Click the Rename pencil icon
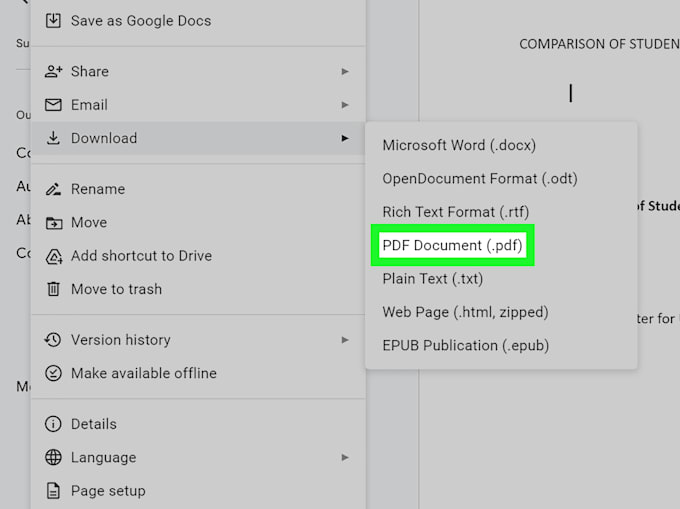680x509 pixels. [53, 189]
